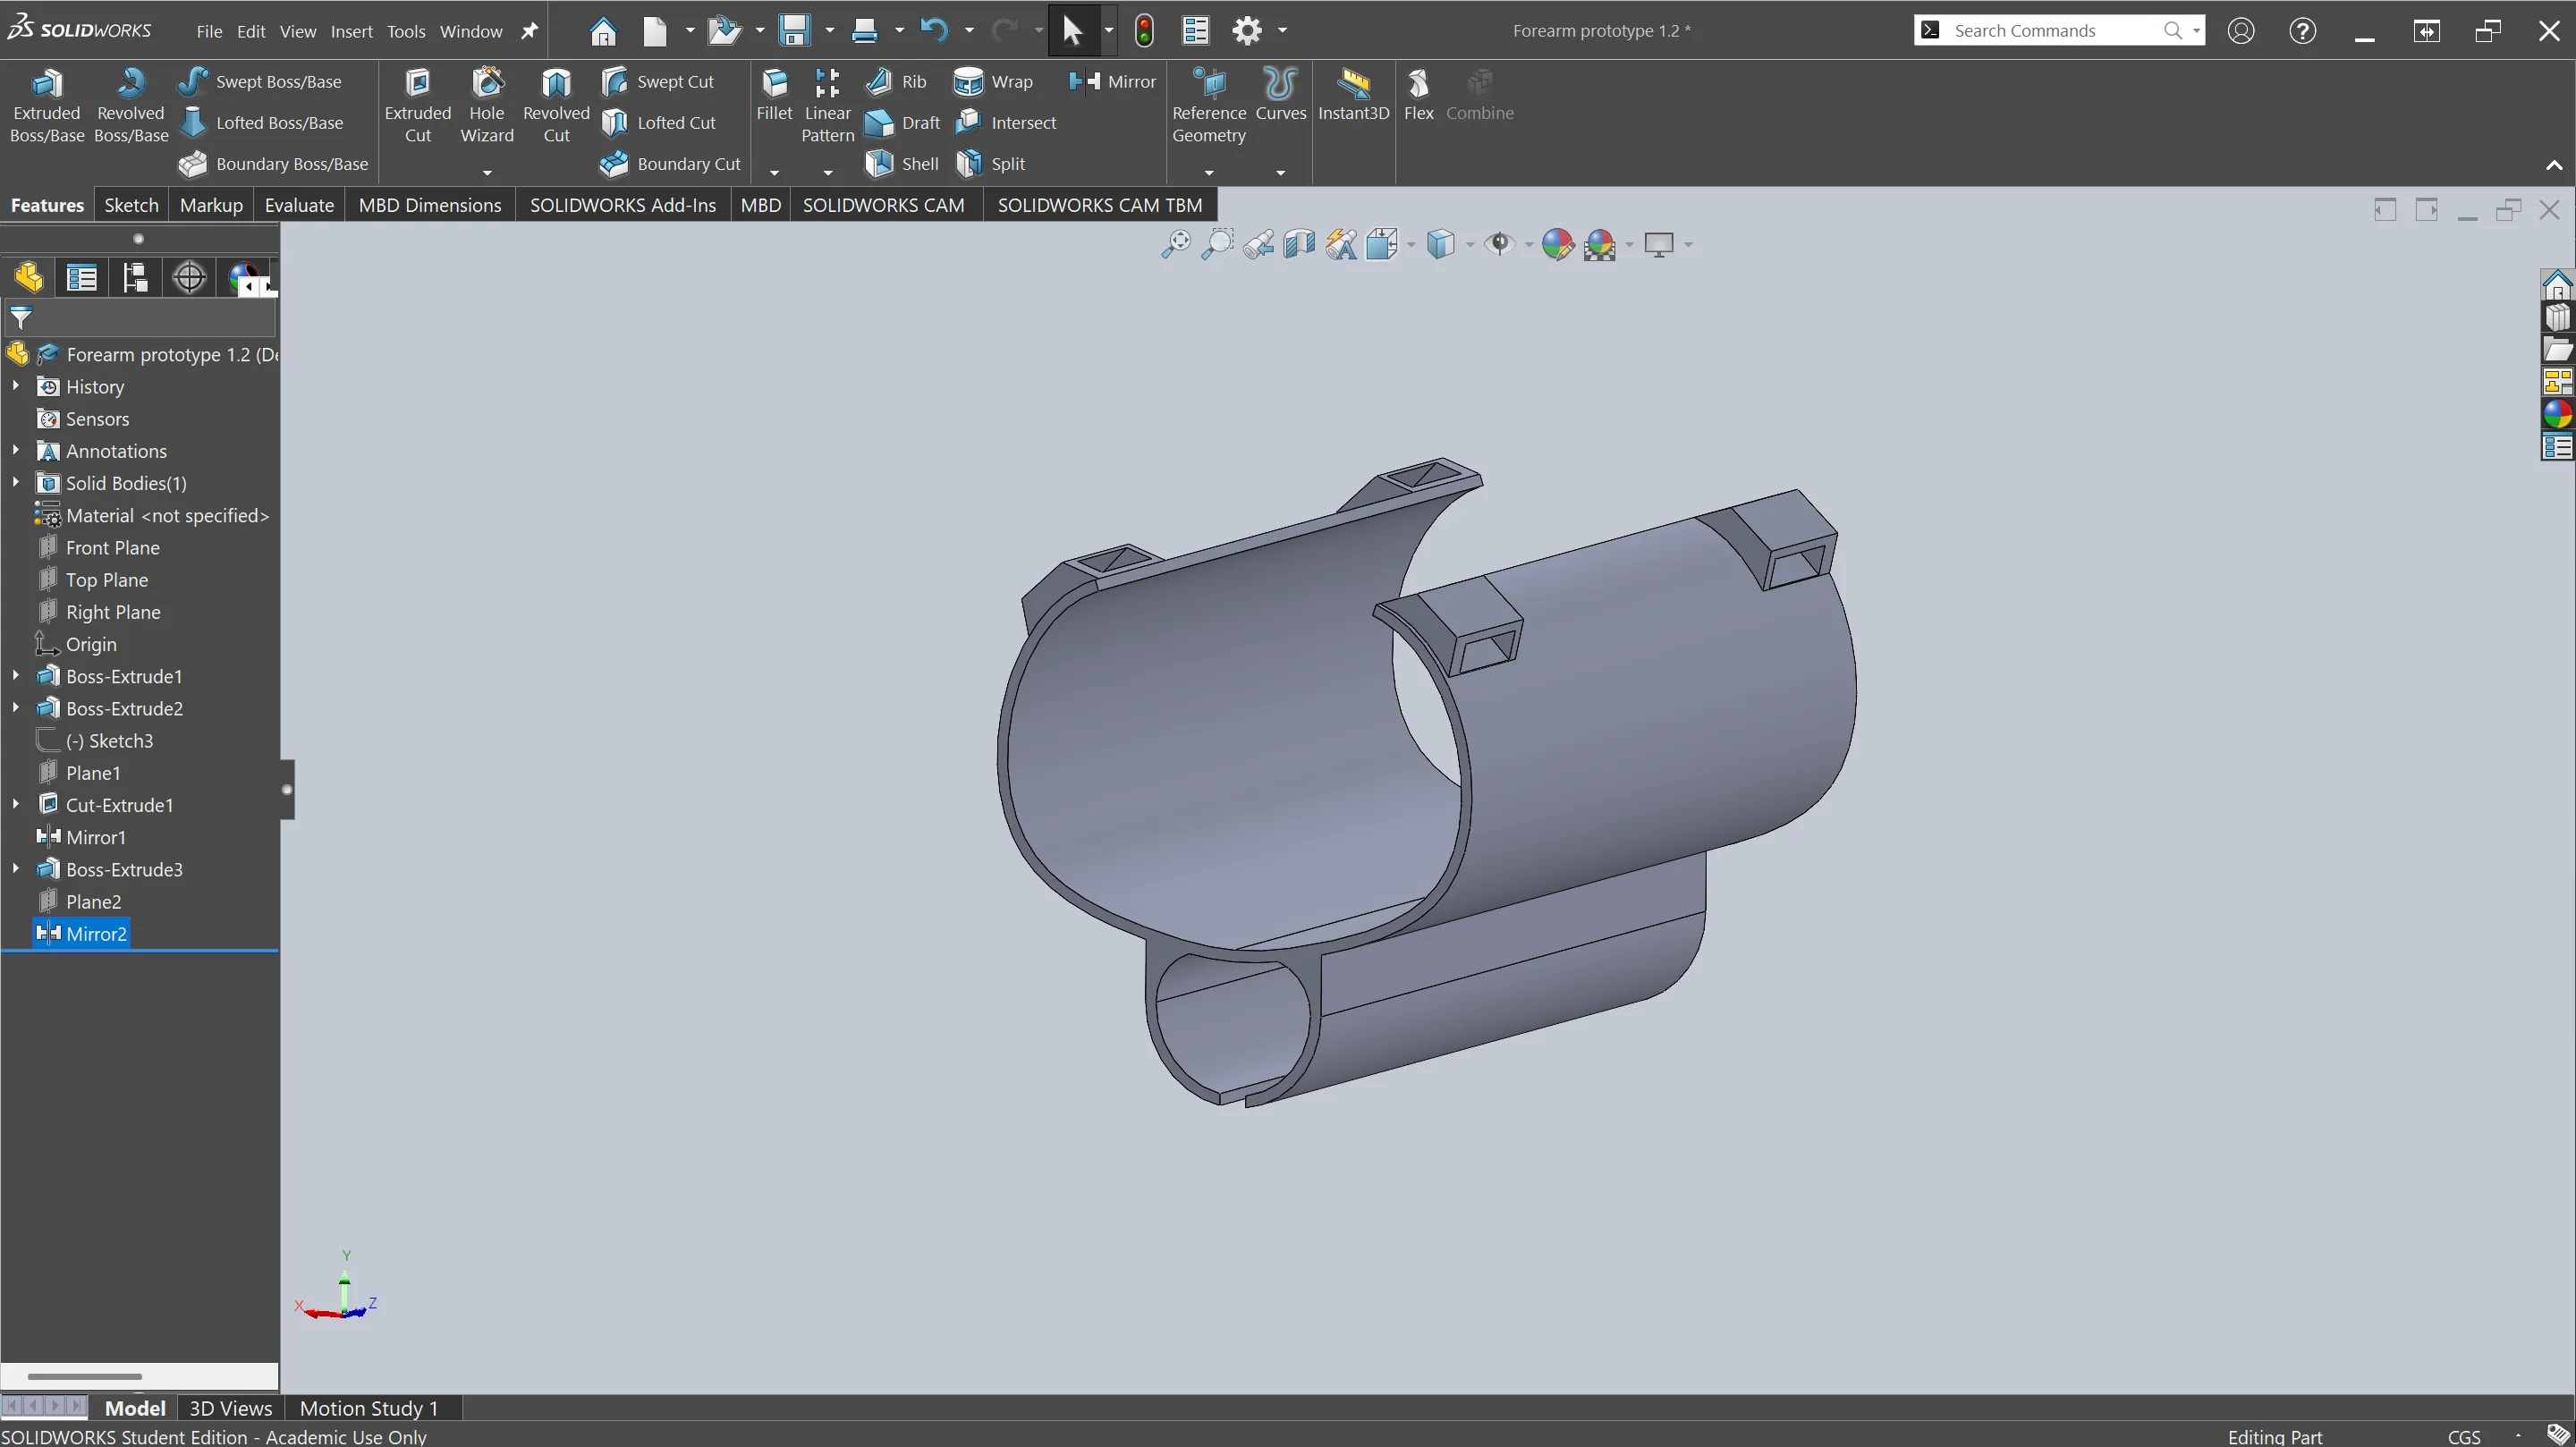
Task: Open Reference Geometry tool
Action: pos(1209,105)
